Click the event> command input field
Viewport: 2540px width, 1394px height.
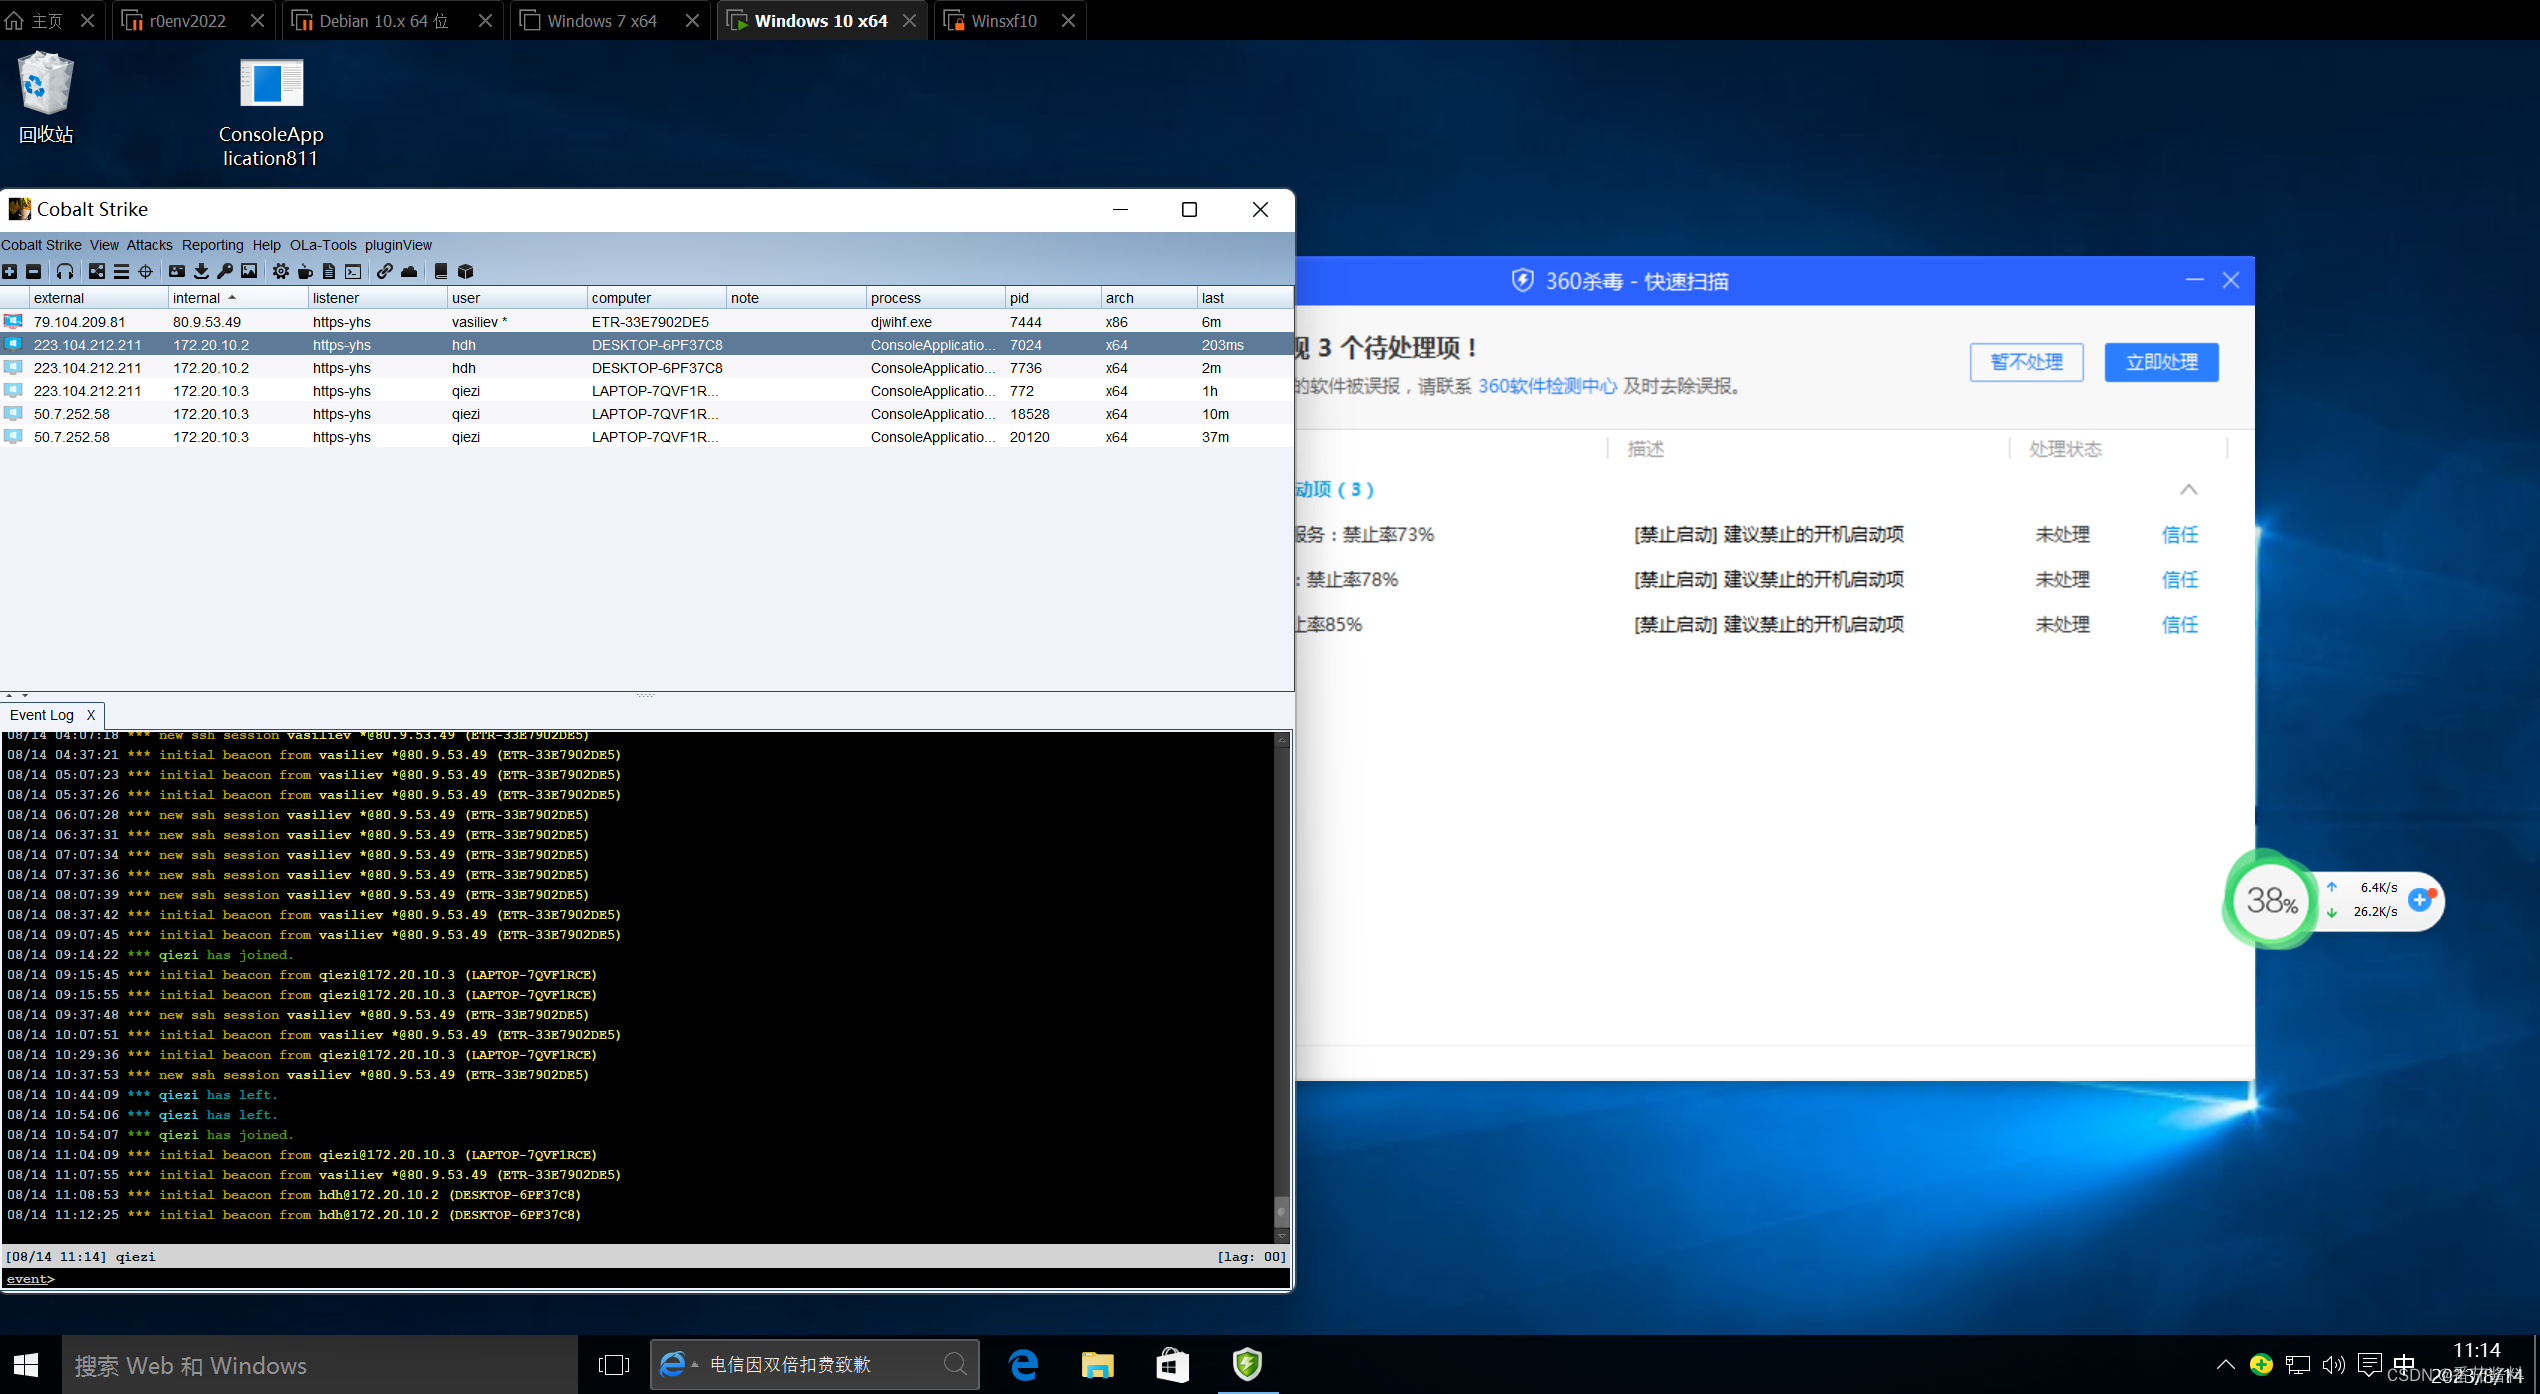tap(670, 1279)
